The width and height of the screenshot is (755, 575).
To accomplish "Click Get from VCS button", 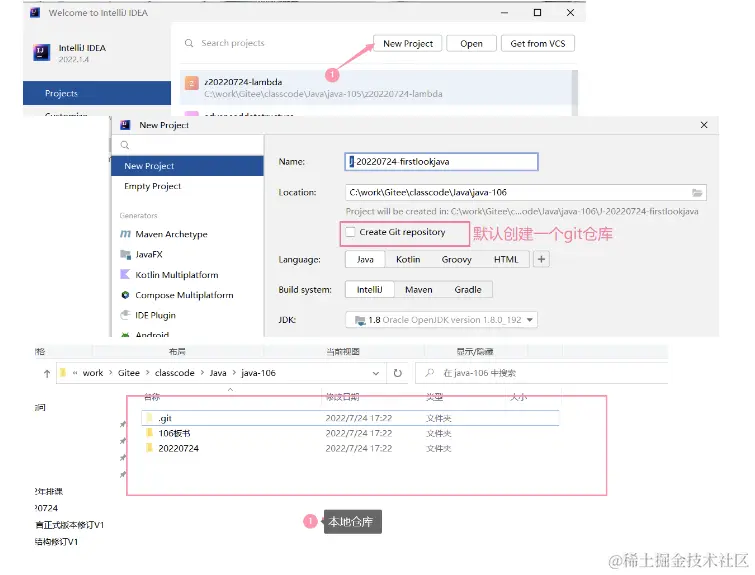I will click(x=538, y=43).
